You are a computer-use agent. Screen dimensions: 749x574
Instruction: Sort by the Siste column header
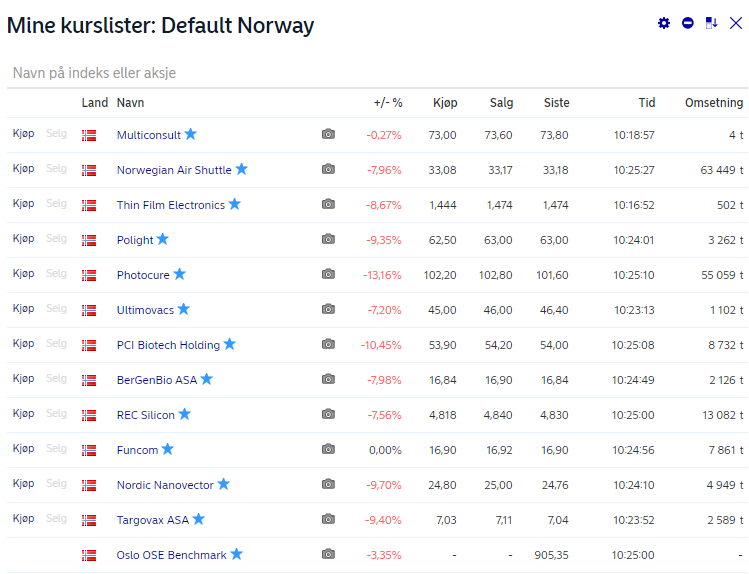(x=556, y=103)
